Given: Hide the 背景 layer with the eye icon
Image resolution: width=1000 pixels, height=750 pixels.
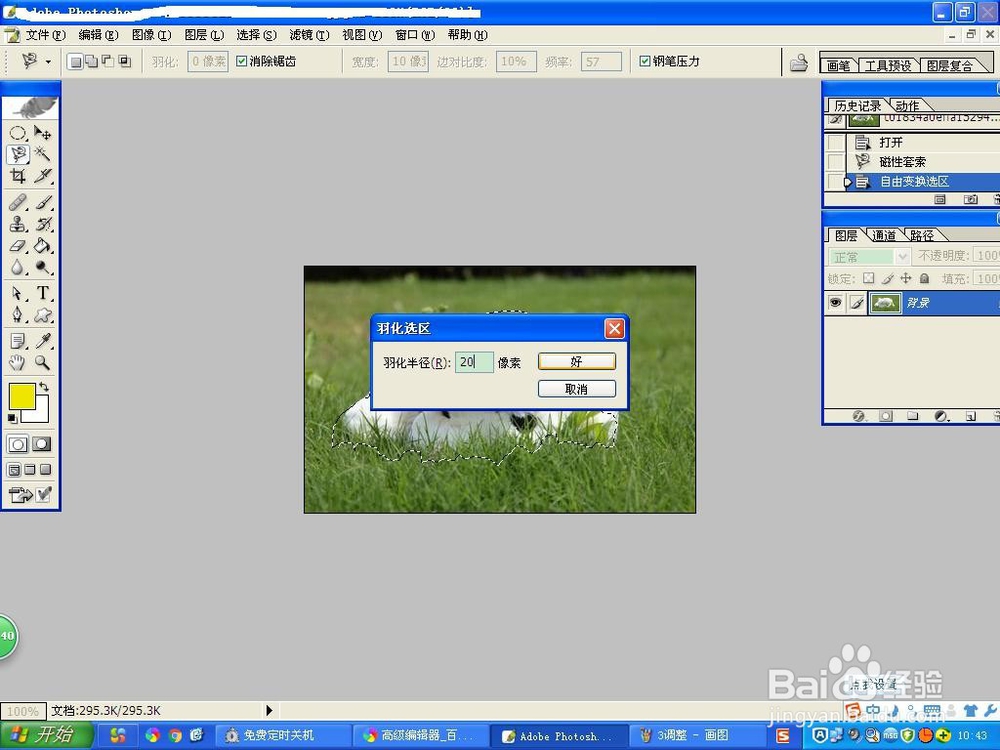Looking at the screenshot, I should pos(835,302).
